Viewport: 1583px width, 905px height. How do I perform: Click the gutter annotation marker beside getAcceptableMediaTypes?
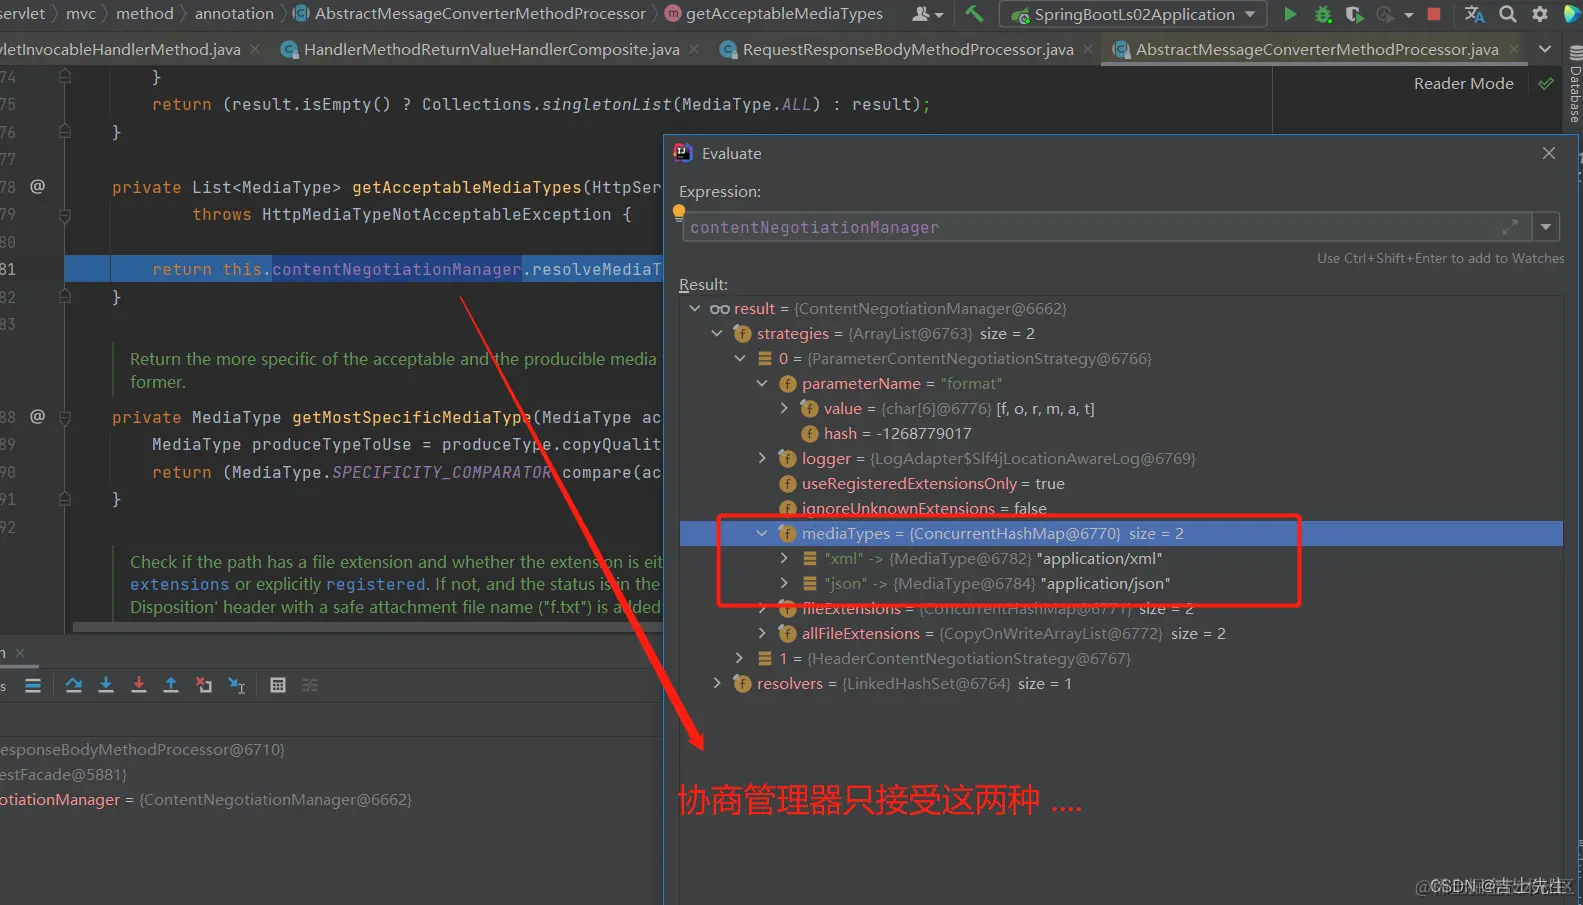(38, 186)
